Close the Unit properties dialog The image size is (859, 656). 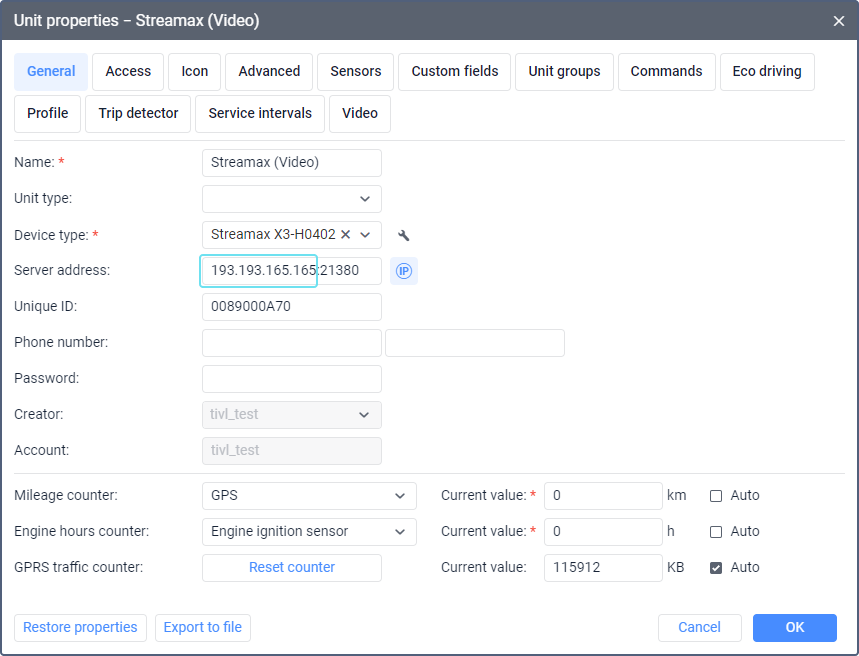(x=838, y=20)
